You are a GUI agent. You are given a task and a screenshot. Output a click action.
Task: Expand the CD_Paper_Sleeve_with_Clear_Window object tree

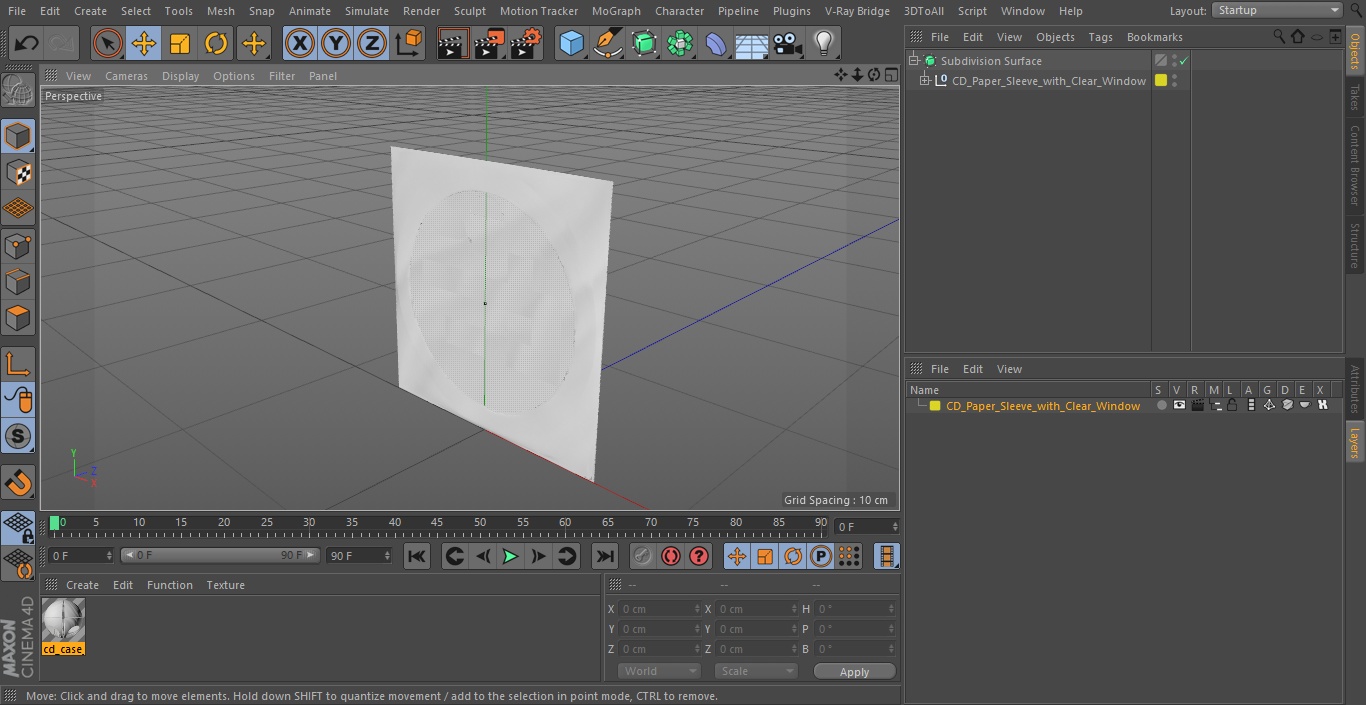[925, 81]
